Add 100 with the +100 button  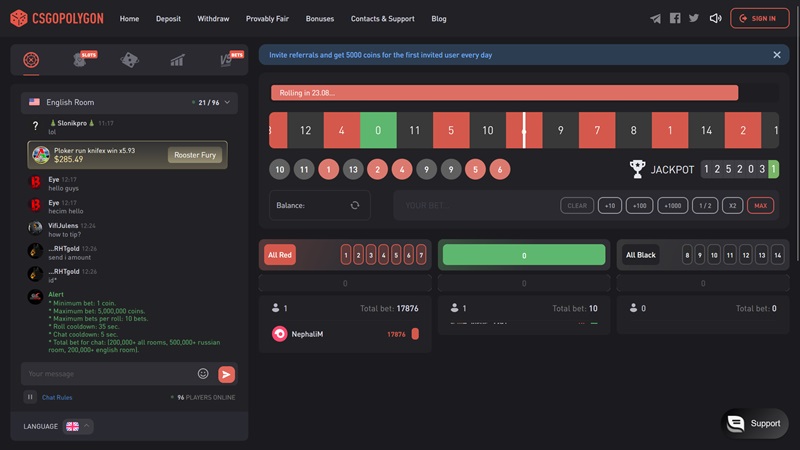pos(639,206)
